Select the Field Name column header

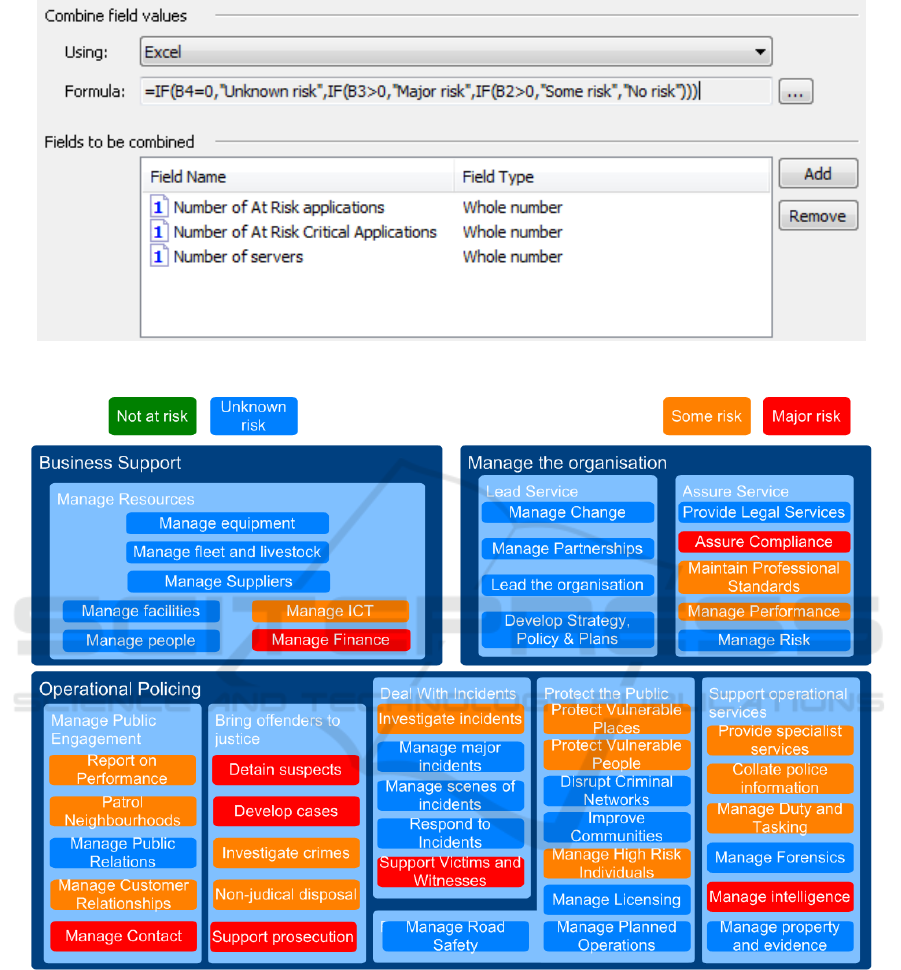pyautogui.click(x=298, y=177)
